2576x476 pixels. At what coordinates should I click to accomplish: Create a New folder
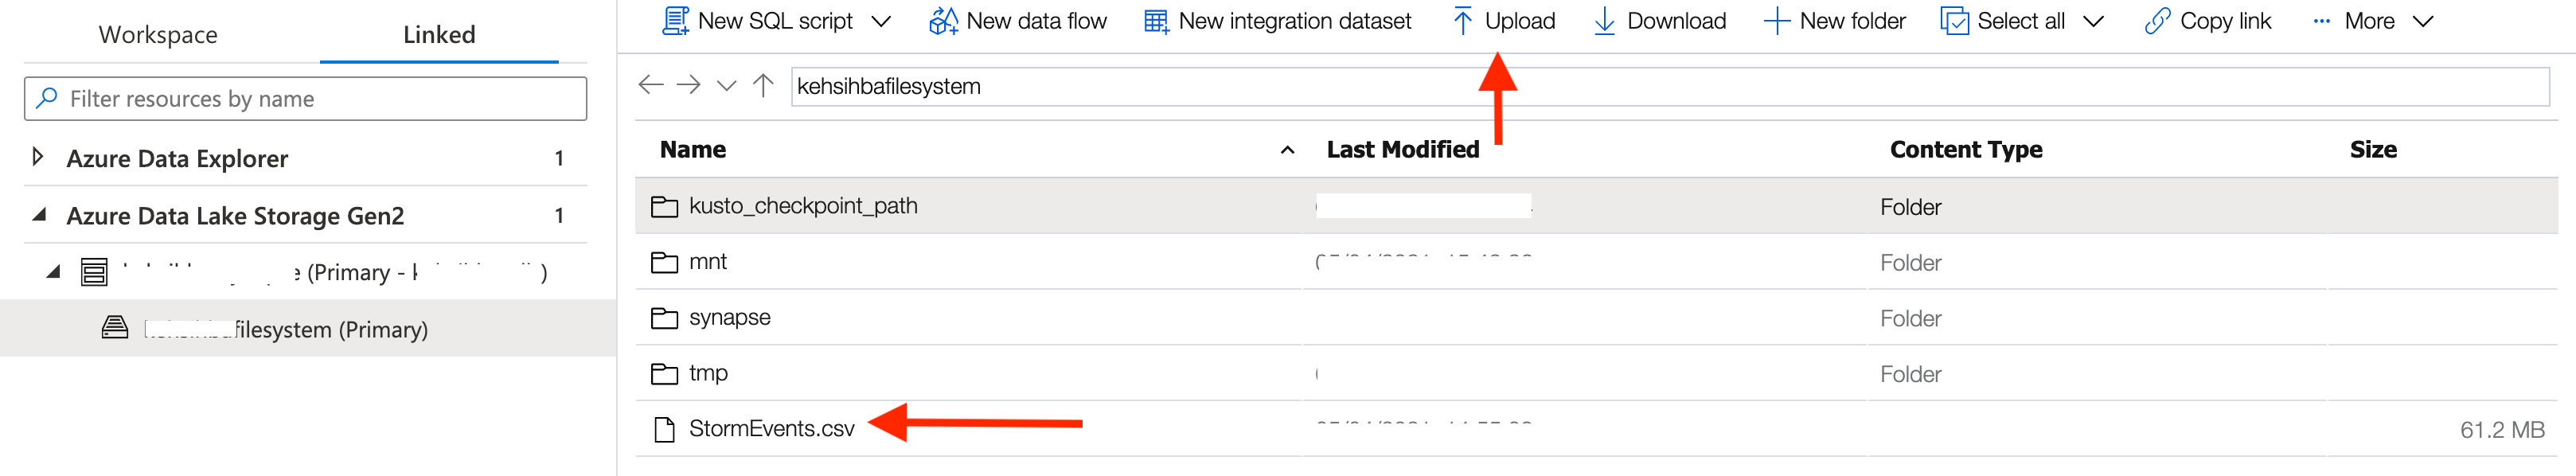coord(1835,21)
